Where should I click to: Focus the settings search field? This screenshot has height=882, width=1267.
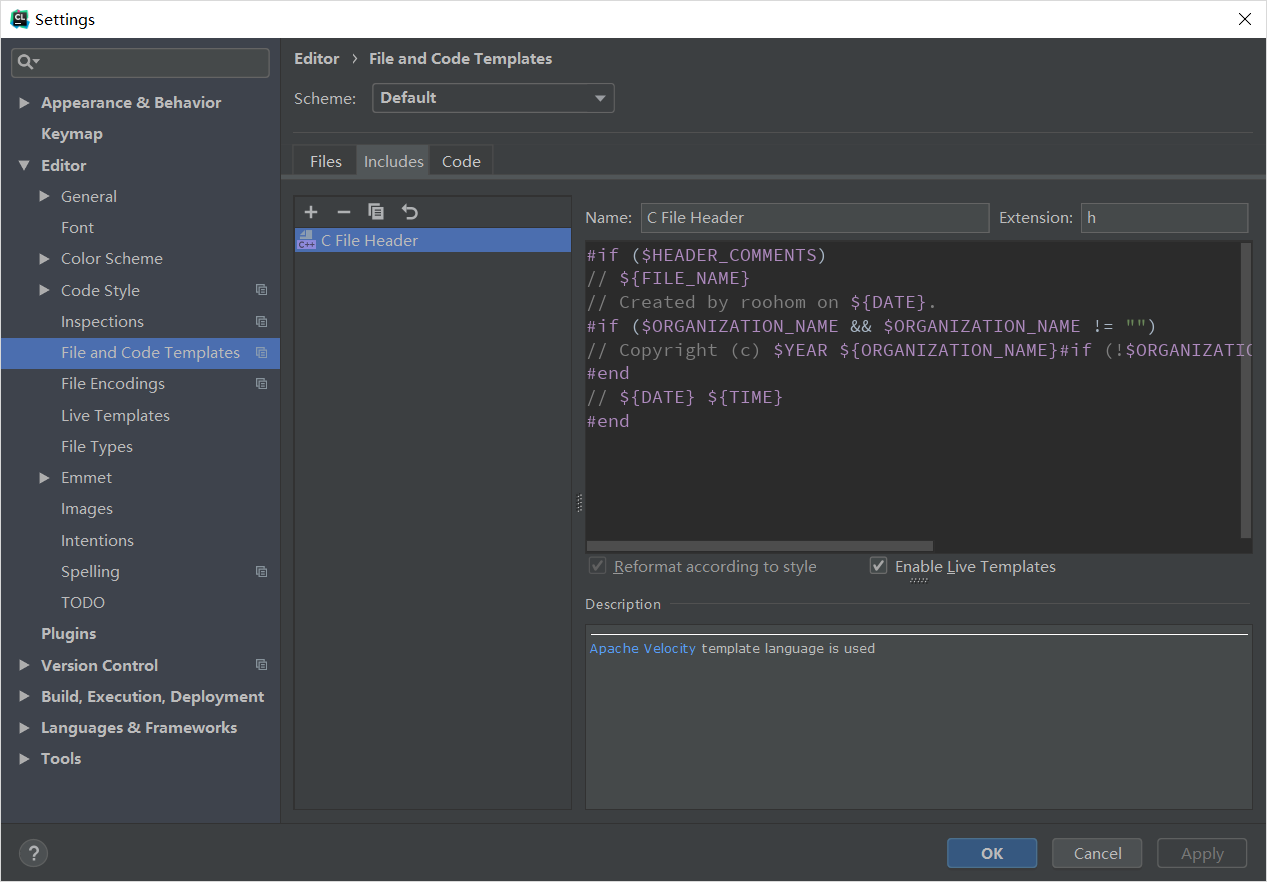(x=141, y=62)
